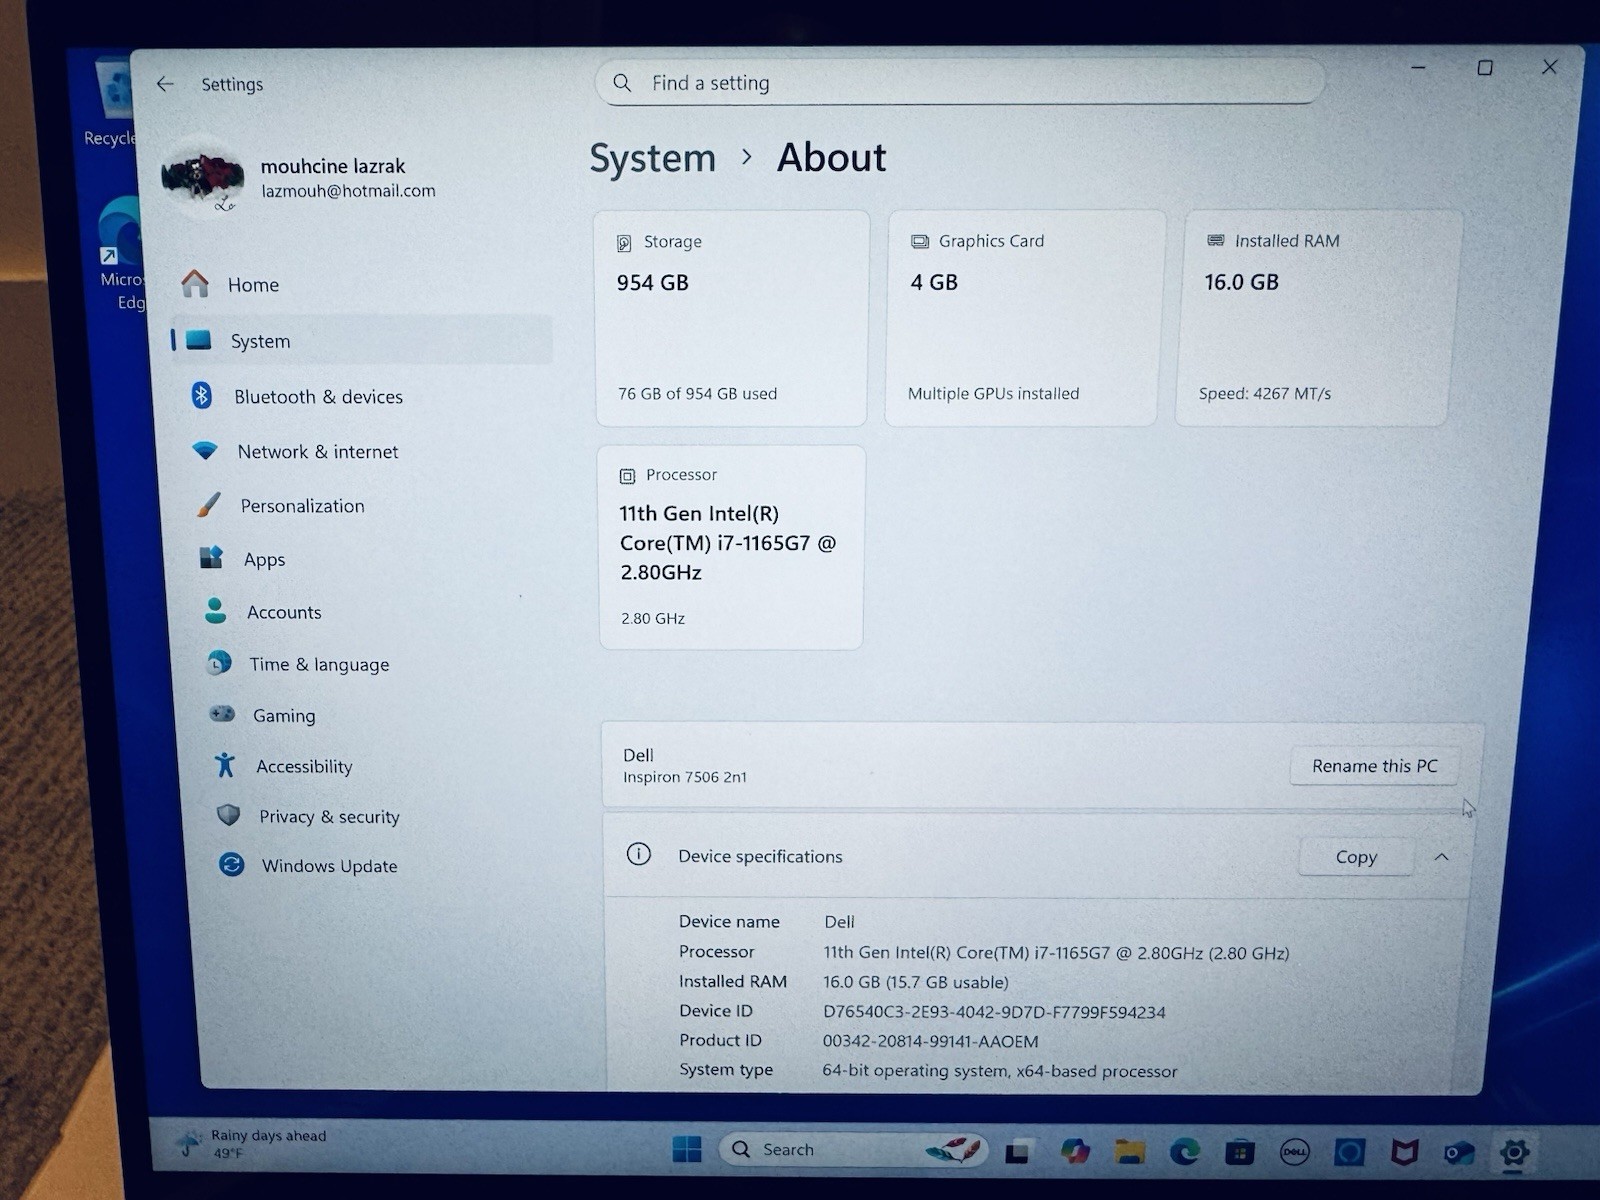Click the info icon beside Device specifications

coord(638,854)
